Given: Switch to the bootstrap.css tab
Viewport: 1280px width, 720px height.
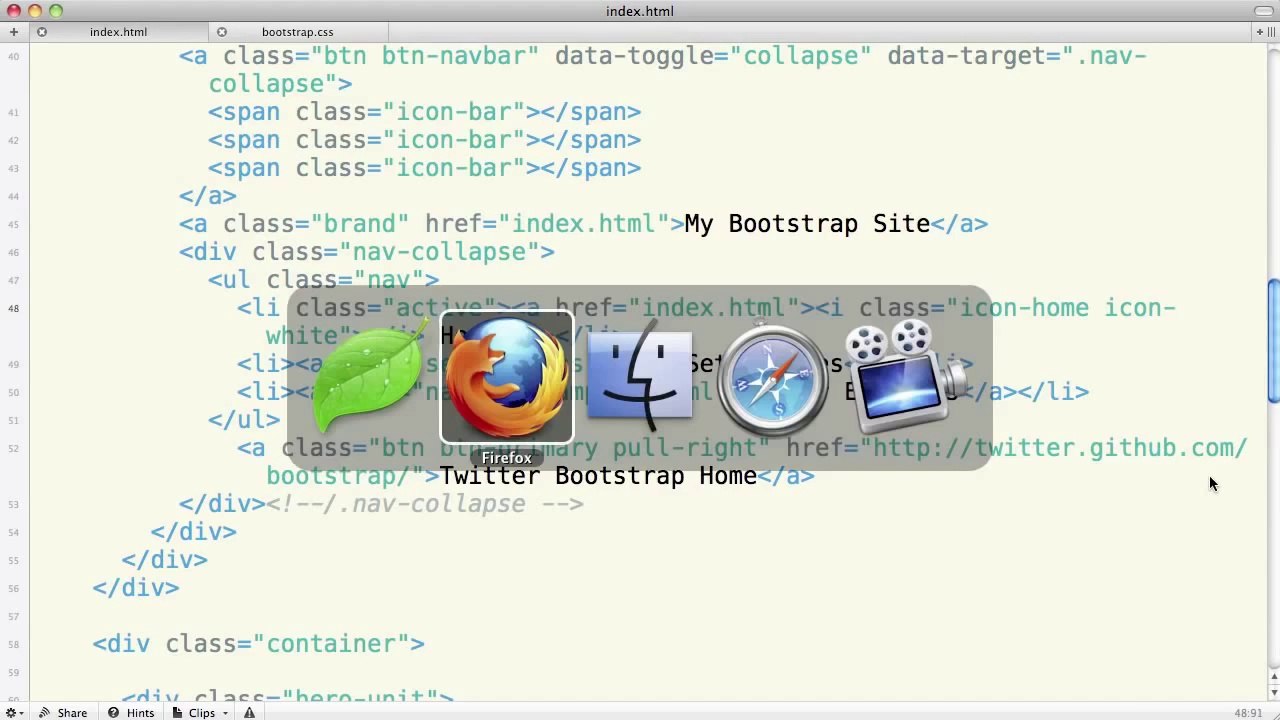Looking at the screenshot, I should (297, 32).
